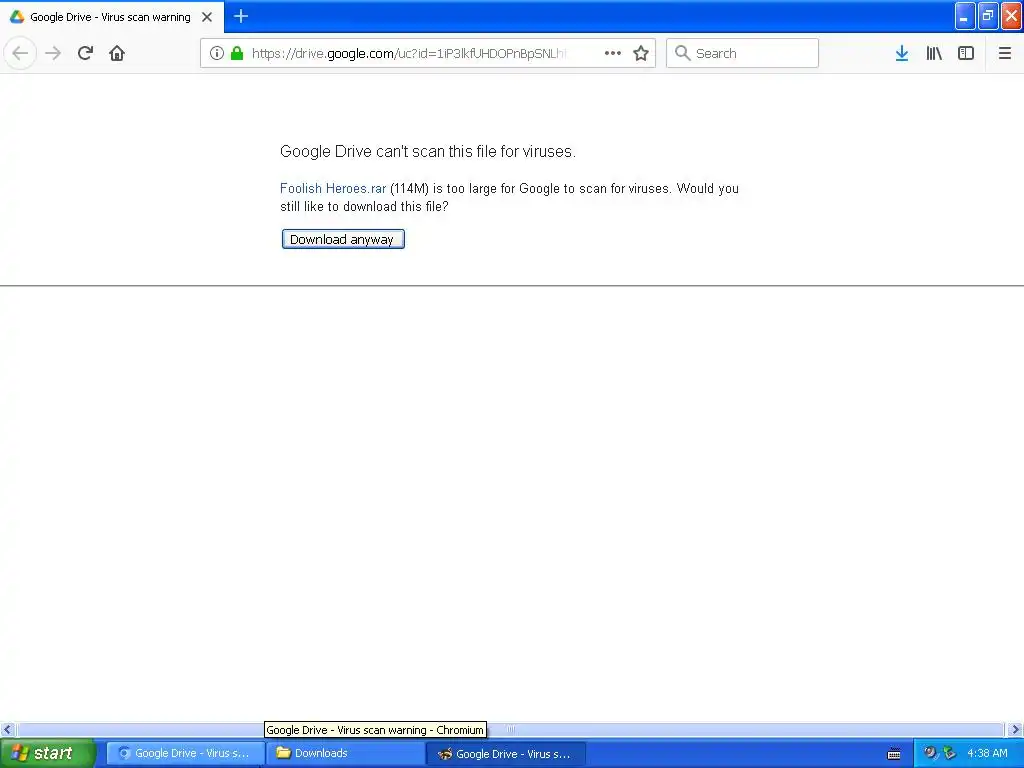
Task: Restore down the Firefox window
Action: (988, 16)
